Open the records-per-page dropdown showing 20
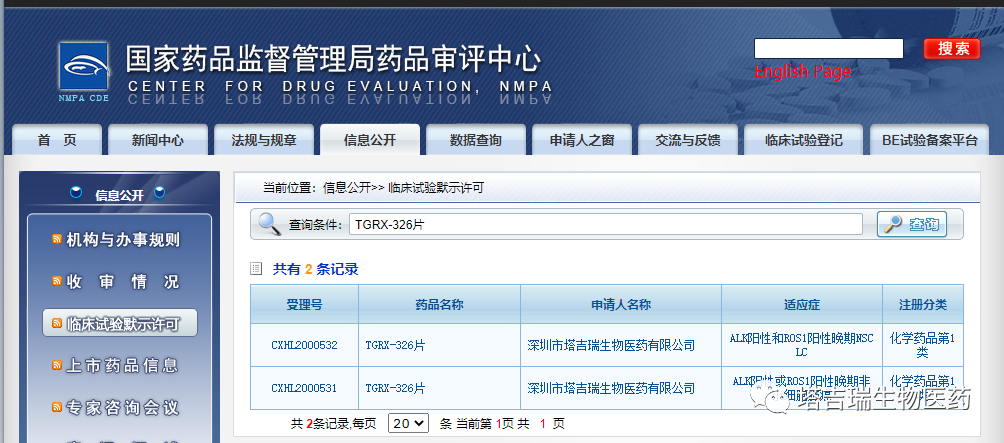The width and height of the screenshot is (1004, 443). 408,423
